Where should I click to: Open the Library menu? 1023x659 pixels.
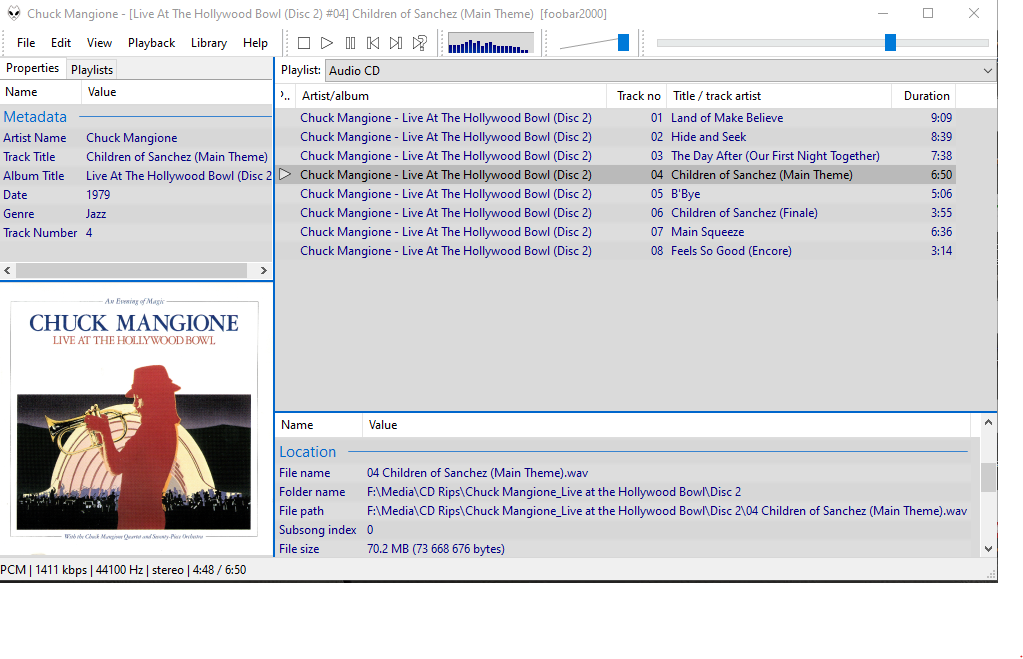209,43
